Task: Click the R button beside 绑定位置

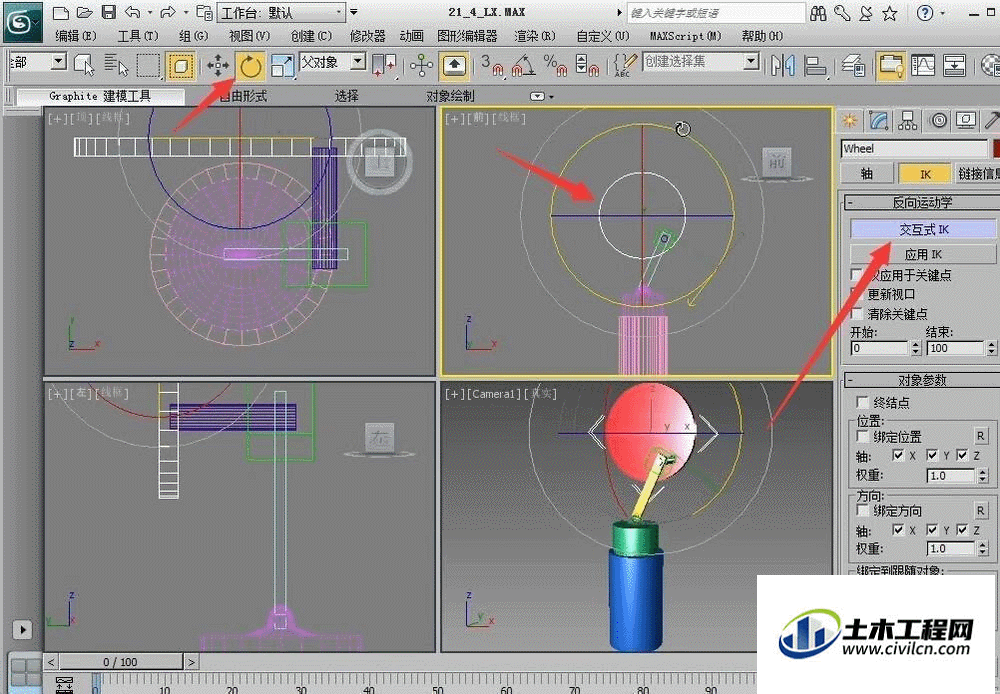Action: [x=980, y=436]
